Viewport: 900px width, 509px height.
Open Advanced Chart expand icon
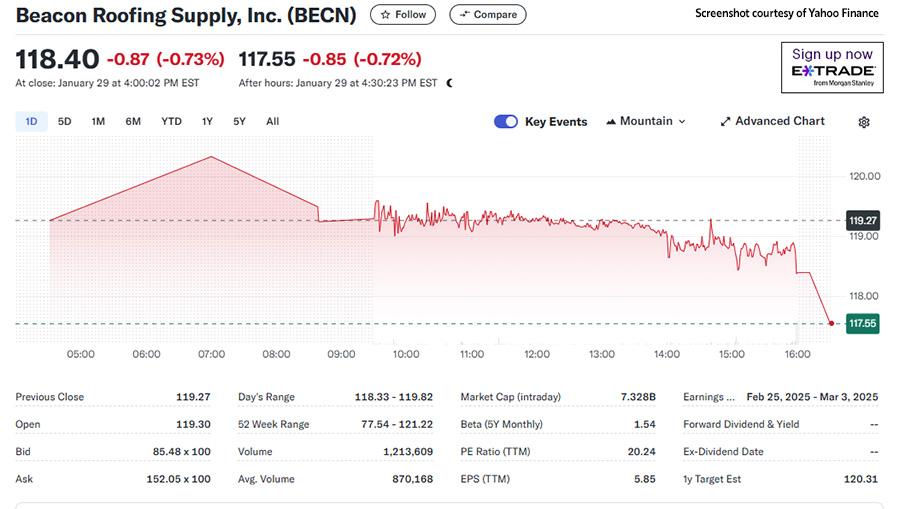click(x=726, y=122)
